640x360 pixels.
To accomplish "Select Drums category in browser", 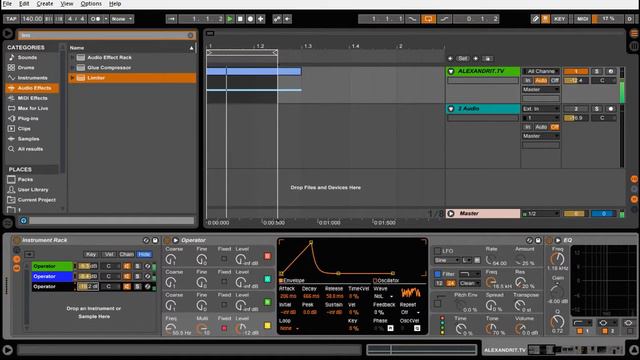I will tap(26, 68).
